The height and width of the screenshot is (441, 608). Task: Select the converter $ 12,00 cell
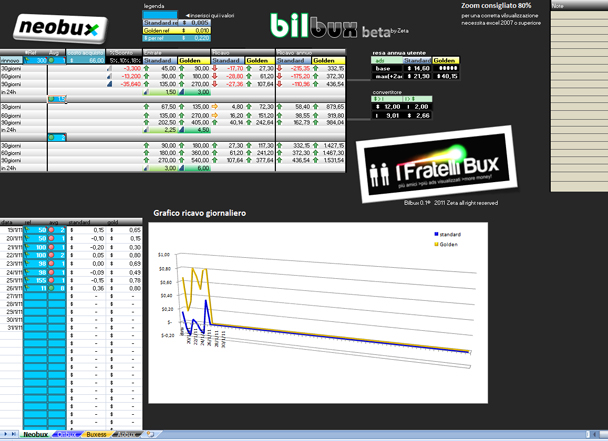pyautogui.click(x=388, y=107)
